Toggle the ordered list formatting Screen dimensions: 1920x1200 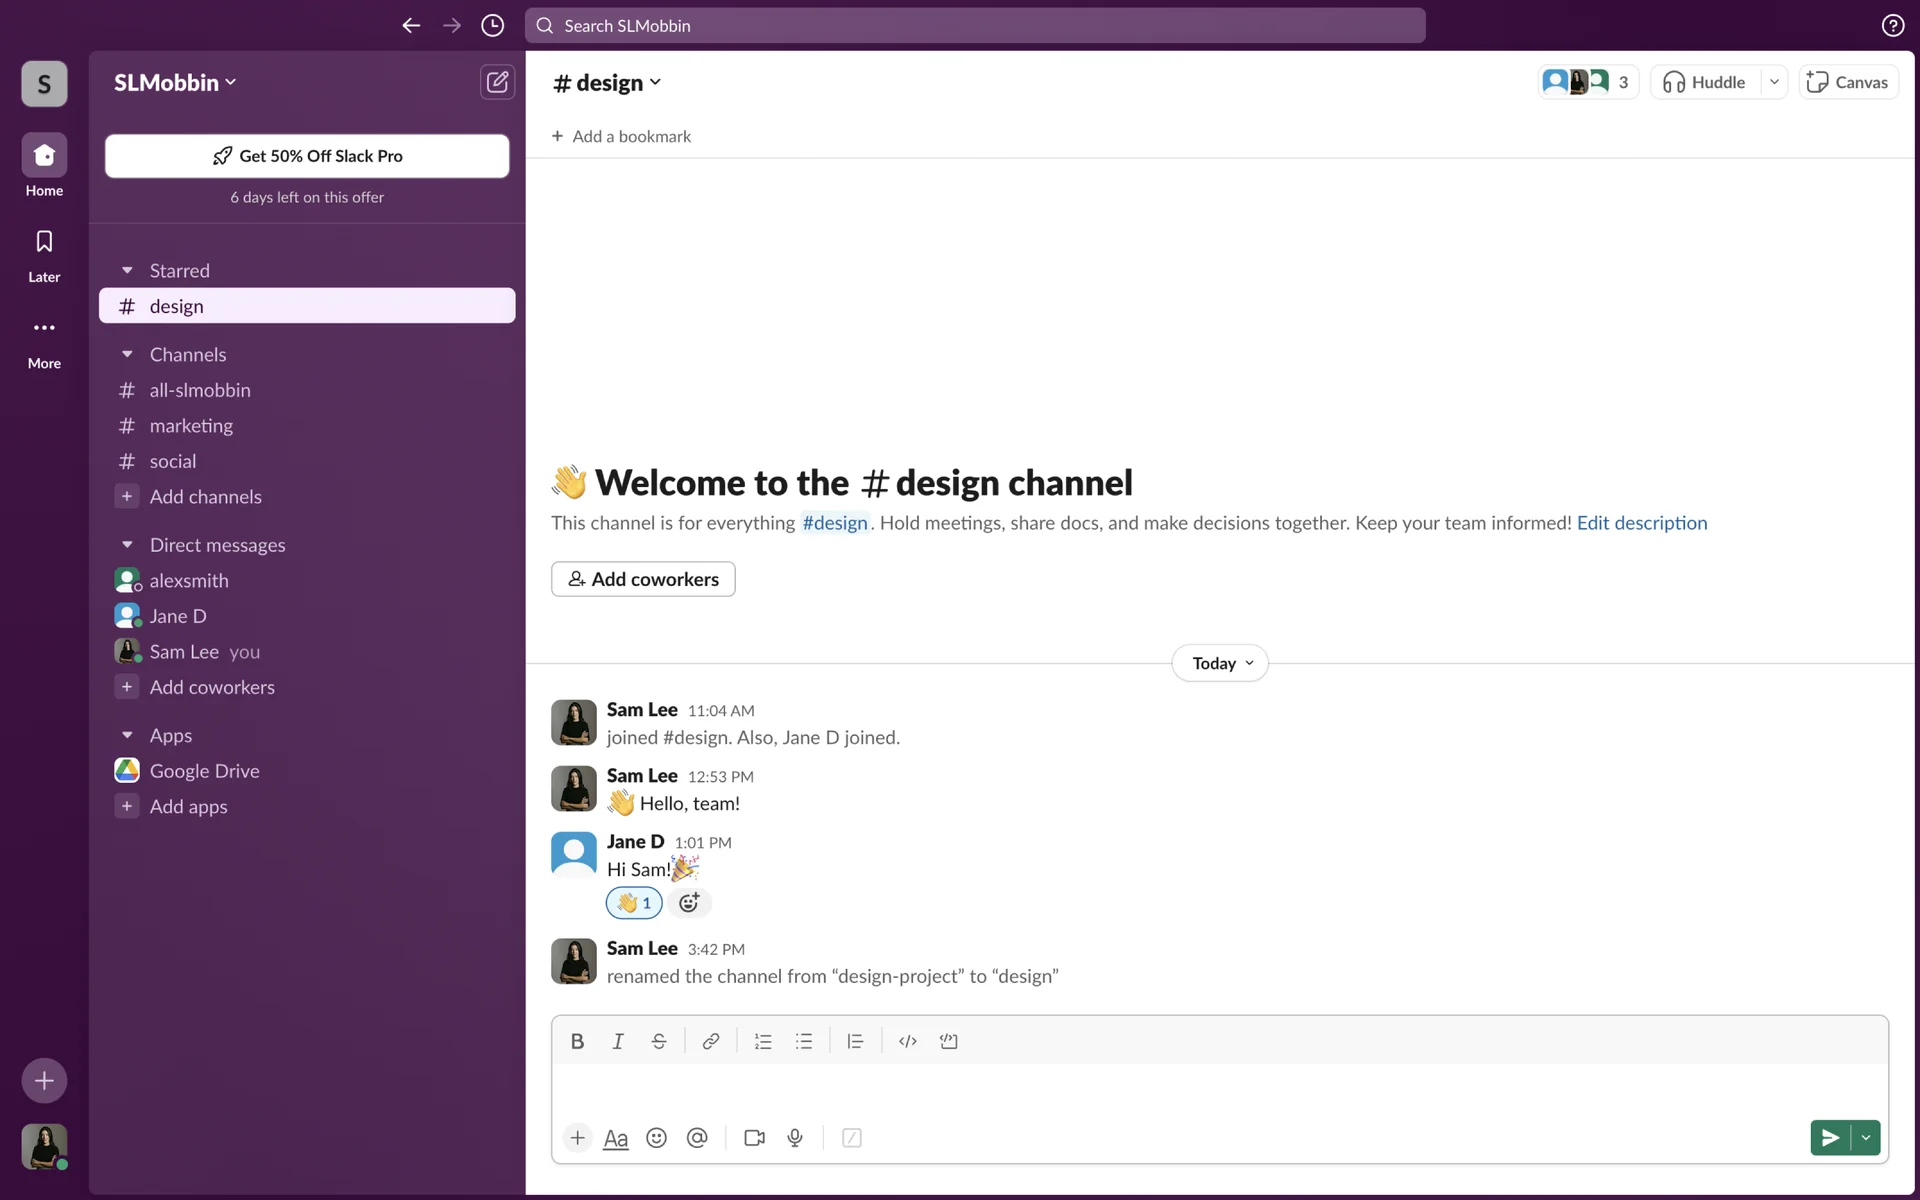click(763, 1041)
